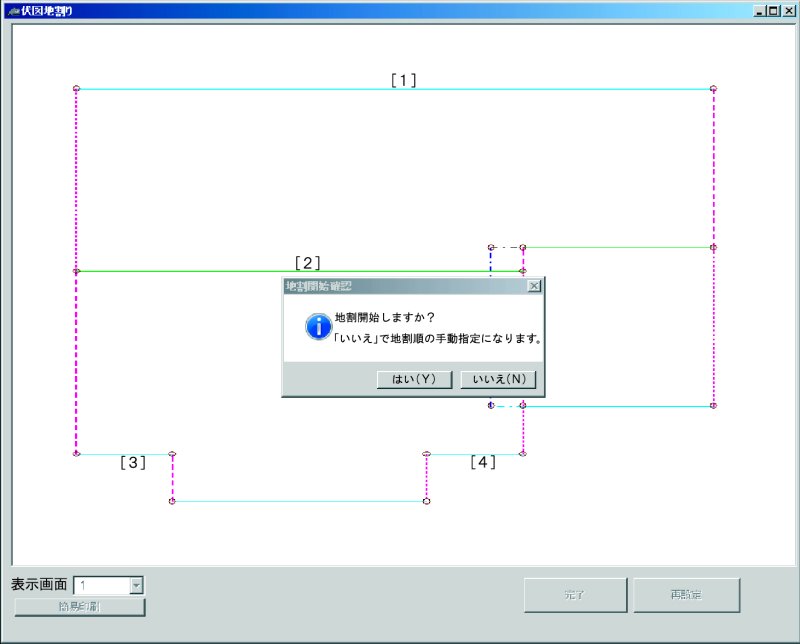Select the [4] label at lower right
Viewport: 800px width, 644px height.
coord(483,462)
